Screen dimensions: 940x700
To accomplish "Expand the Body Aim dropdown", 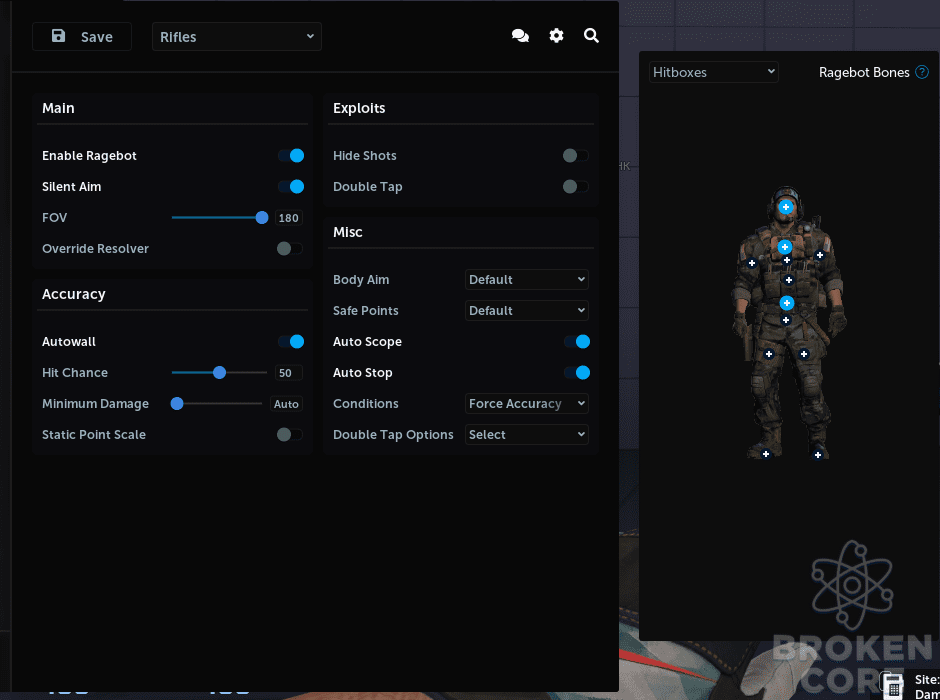I will (x=527, y=280).
